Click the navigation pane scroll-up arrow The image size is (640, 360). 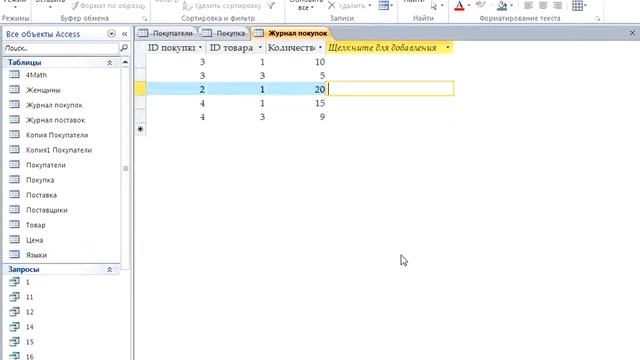tap(125, 62)
